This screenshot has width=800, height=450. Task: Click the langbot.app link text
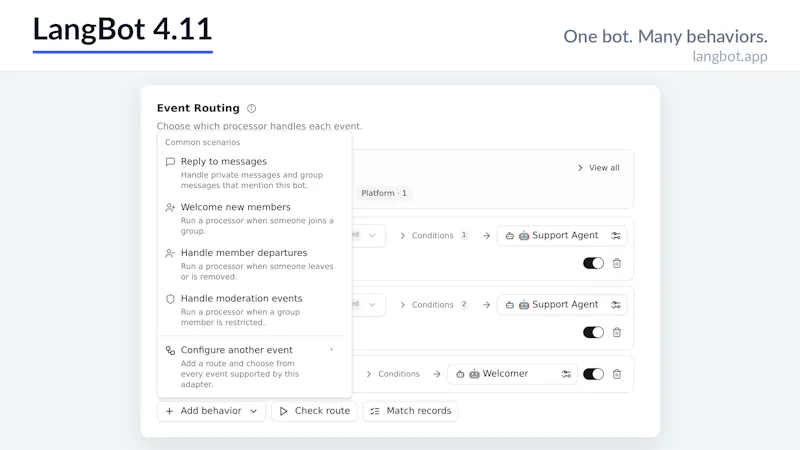pos(730,56)
